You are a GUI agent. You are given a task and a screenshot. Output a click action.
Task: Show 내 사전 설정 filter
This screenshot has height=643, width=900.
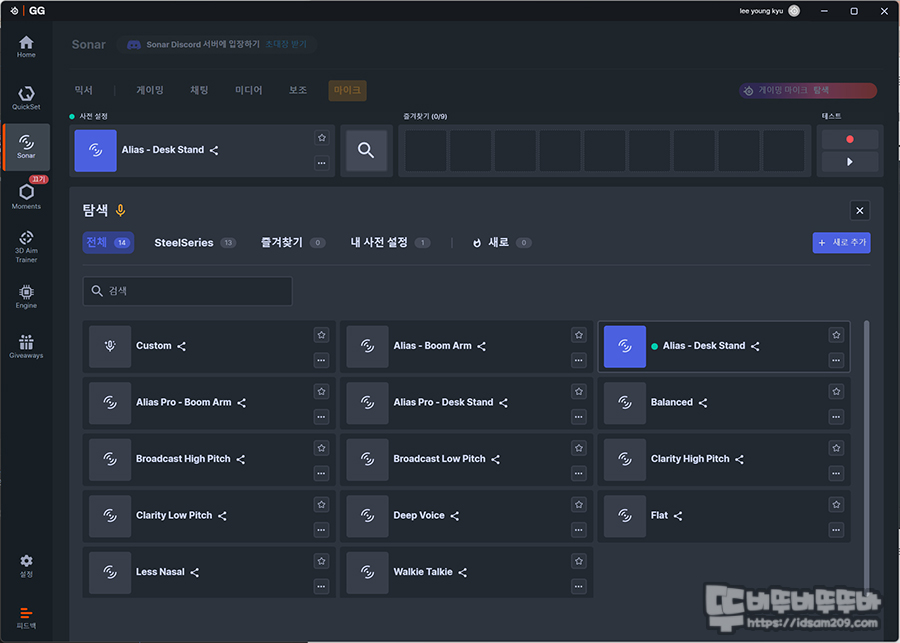point(390,243)
